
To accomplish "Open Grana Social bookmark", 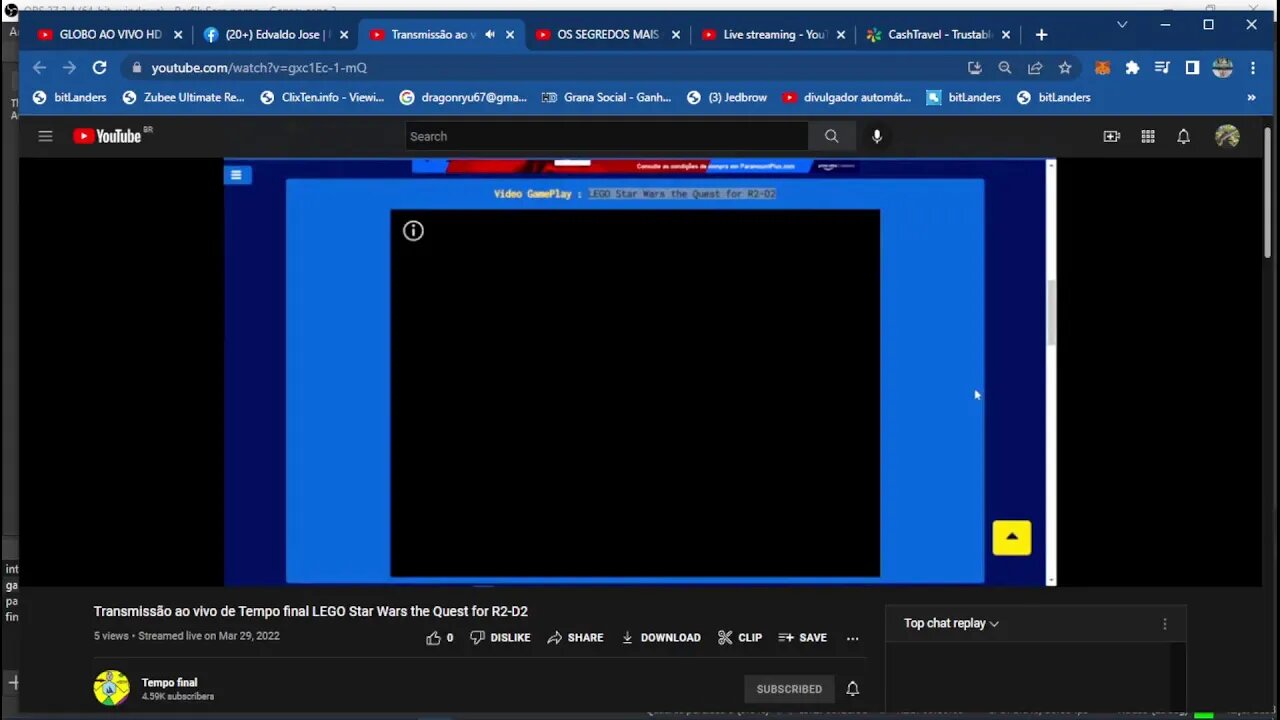I will (x=606, y=97).
